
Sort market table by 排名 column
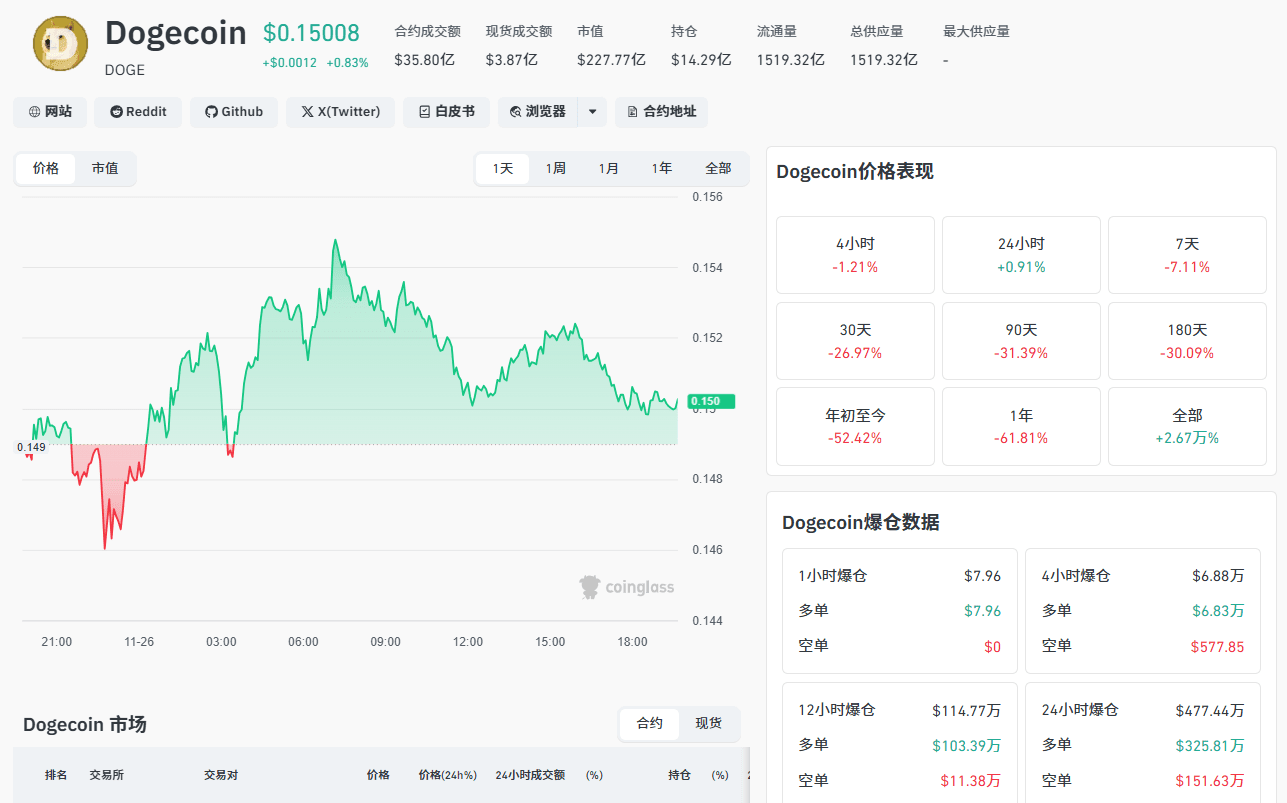[x=56, y=775]
